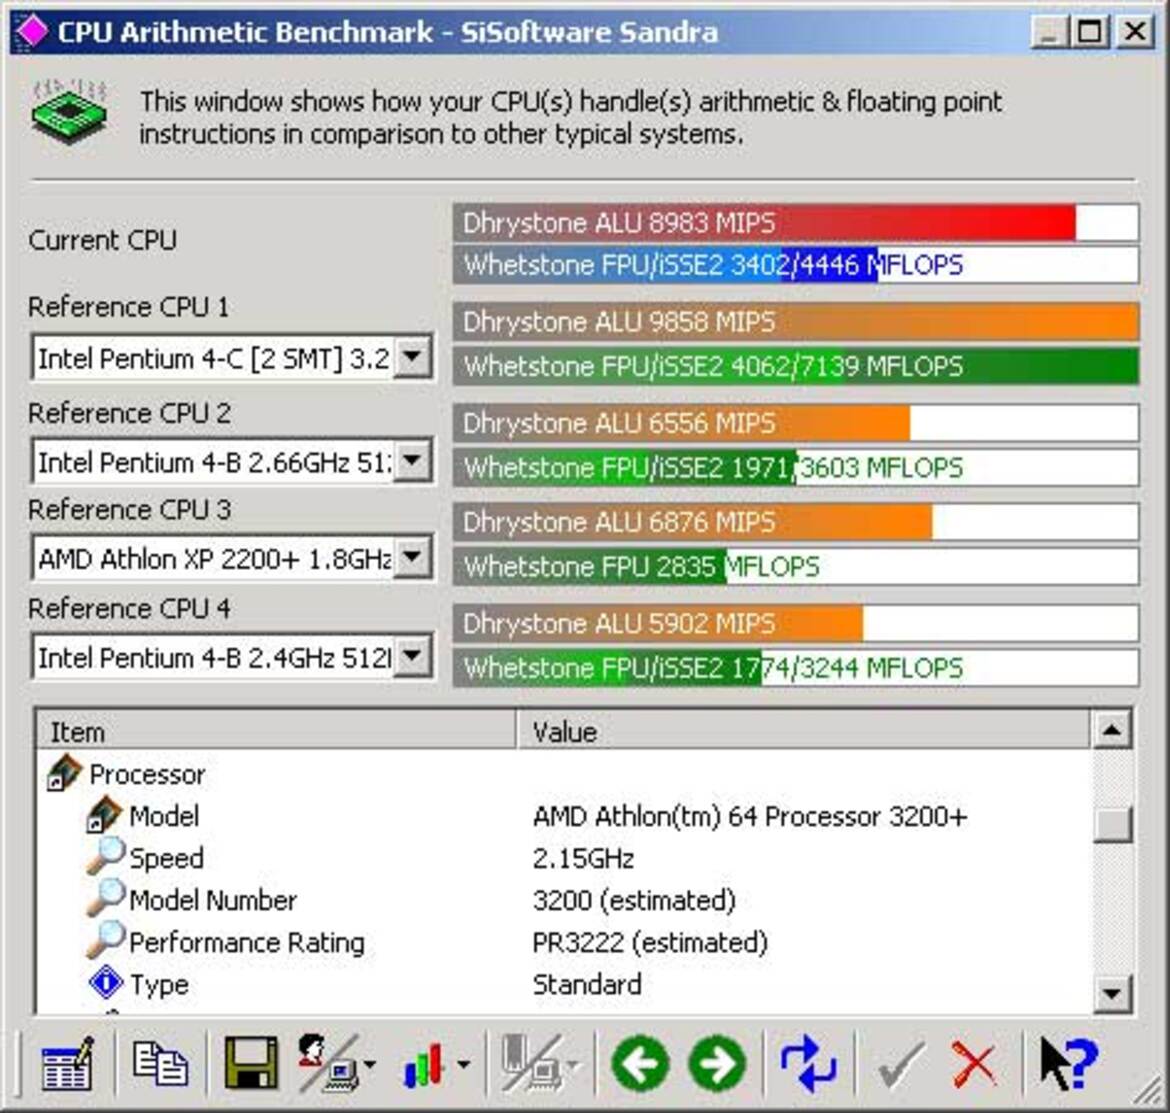Click the Item column header
Viewport: 1170px width, 1113px height.
[275, 731]
